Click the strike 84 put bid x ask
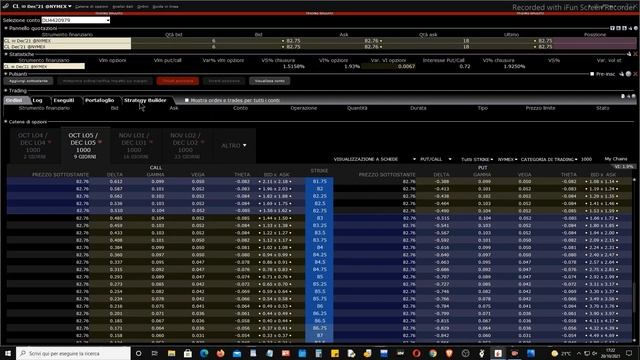The image size is (640, 360). pos(601,247)
